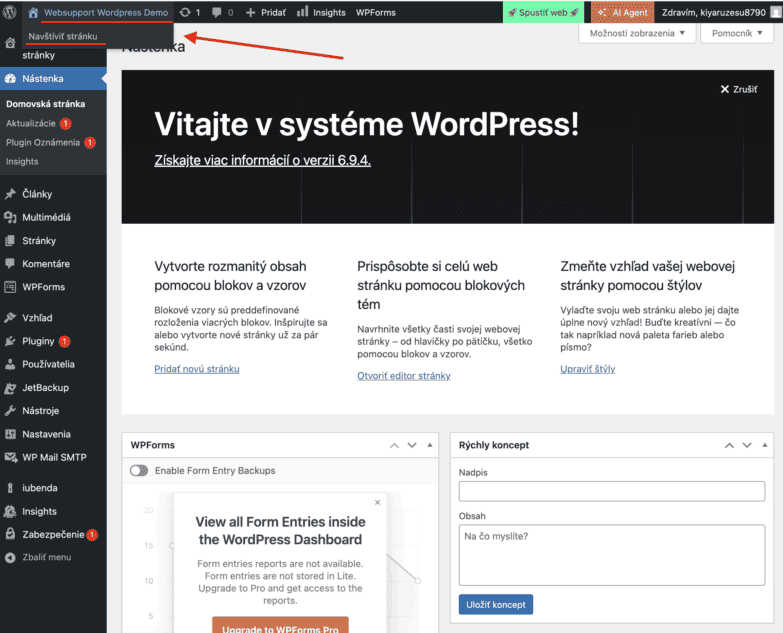Open the updates icon in admin bar
Image resolution: width=783 pixels, height=633 pixels.
coord(186,12)
